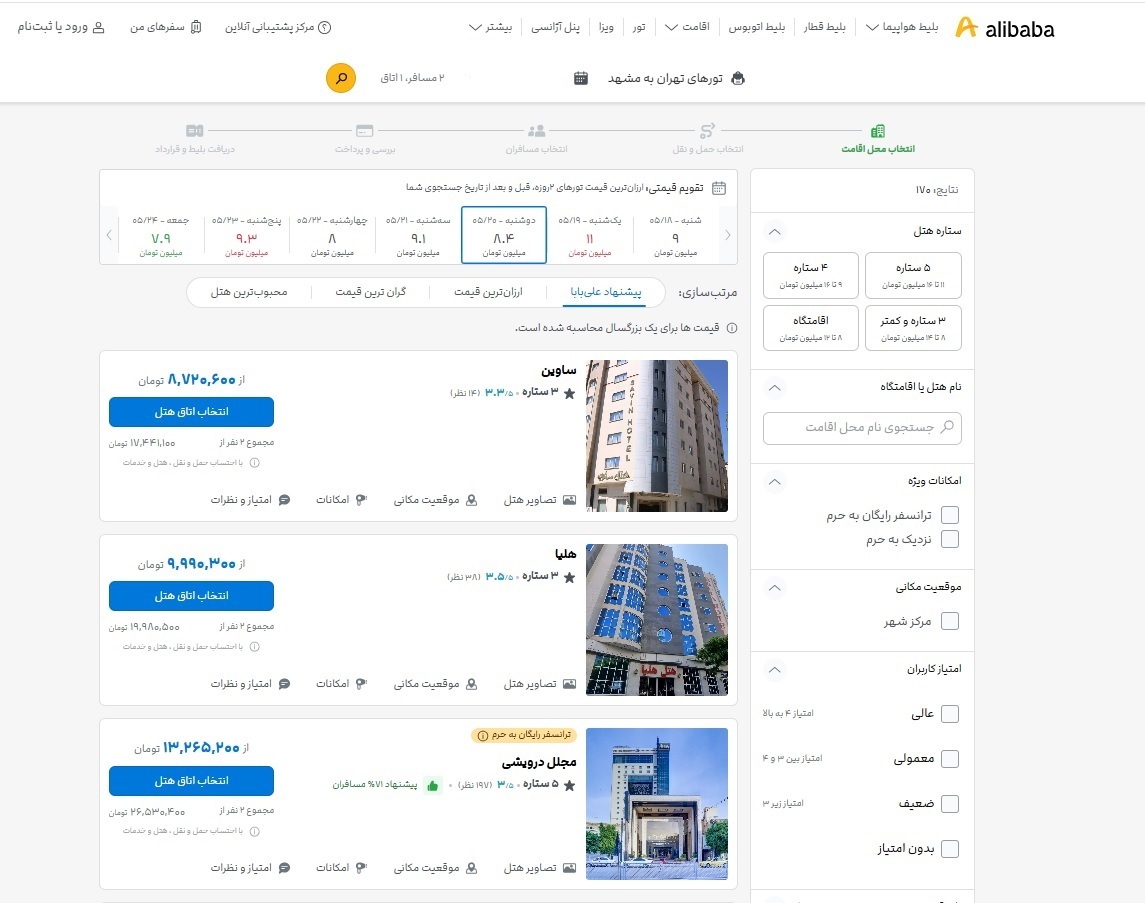The height and width of the screenshot is (903, 1145).
Task: Enable the 'نزدیک به حرم' filter checkbox
Action: pyautogui.click(x=952, y=540)
